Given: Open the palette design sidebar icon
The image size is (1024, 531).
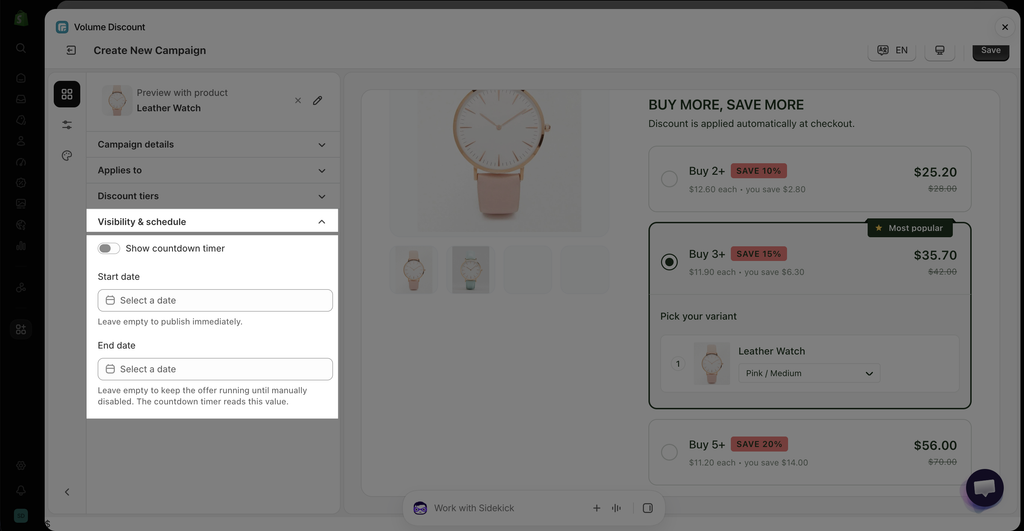Looking at the screenshot, I should tap(67, 155).
